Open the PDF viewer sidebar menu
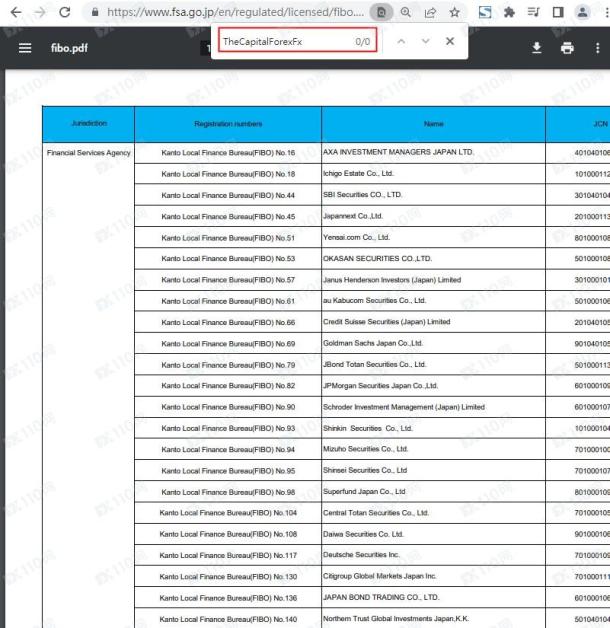The image size is (610, 628). [25, 48]
